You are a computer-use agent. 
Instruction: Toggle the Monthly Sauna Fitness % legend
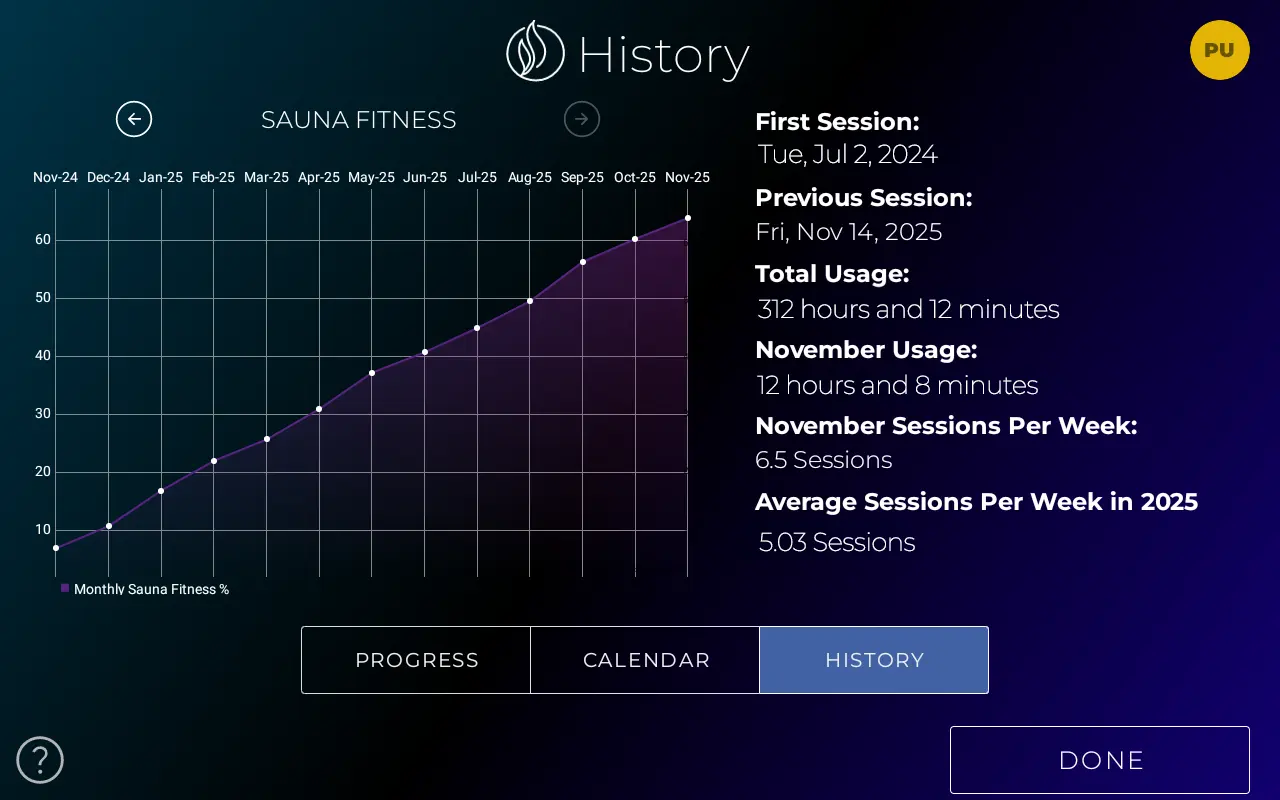coord(145,589)
